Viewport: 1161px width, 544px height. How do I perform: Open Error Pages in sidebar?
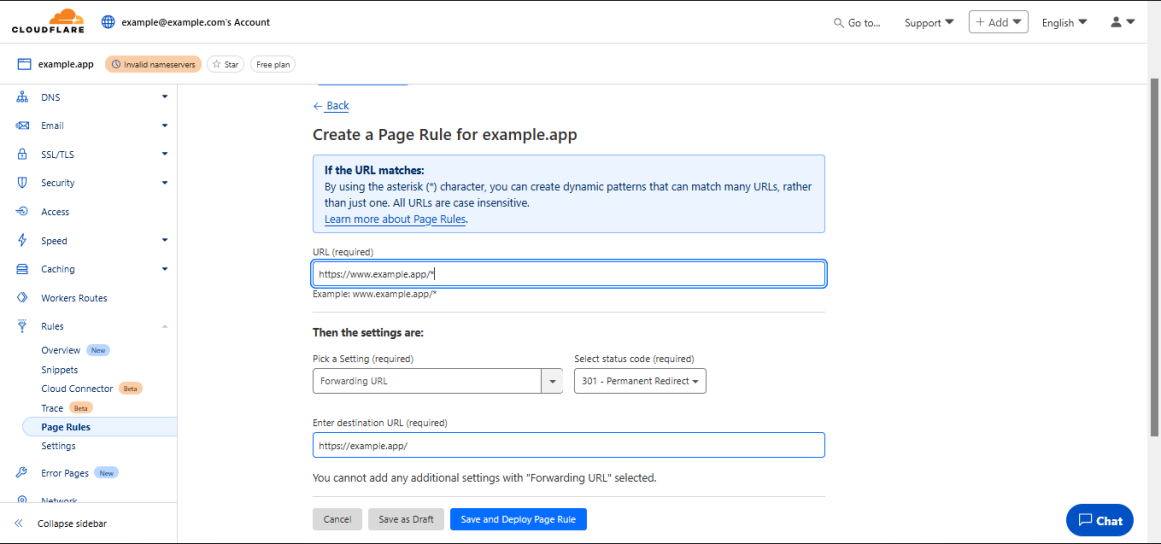point(65,473)
